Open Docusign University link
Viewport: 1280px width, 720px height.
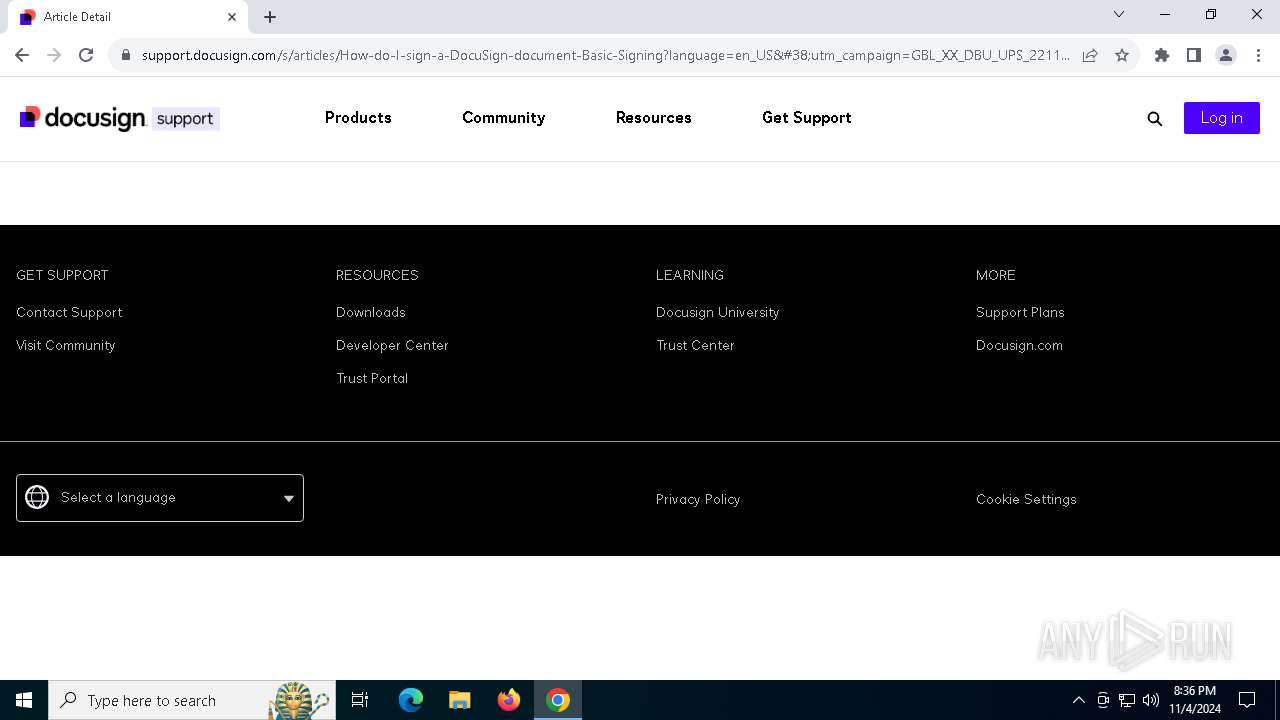pos(718,312)
